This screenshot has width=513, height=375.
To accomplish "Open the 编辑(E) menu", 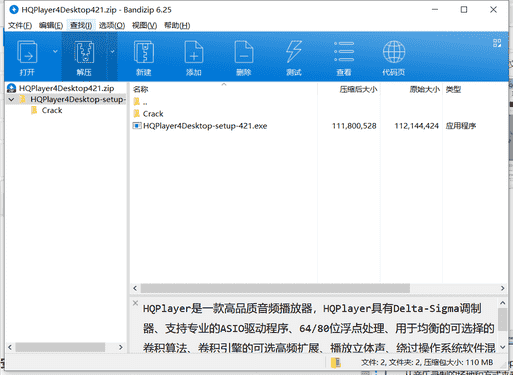I will (51, 26).
